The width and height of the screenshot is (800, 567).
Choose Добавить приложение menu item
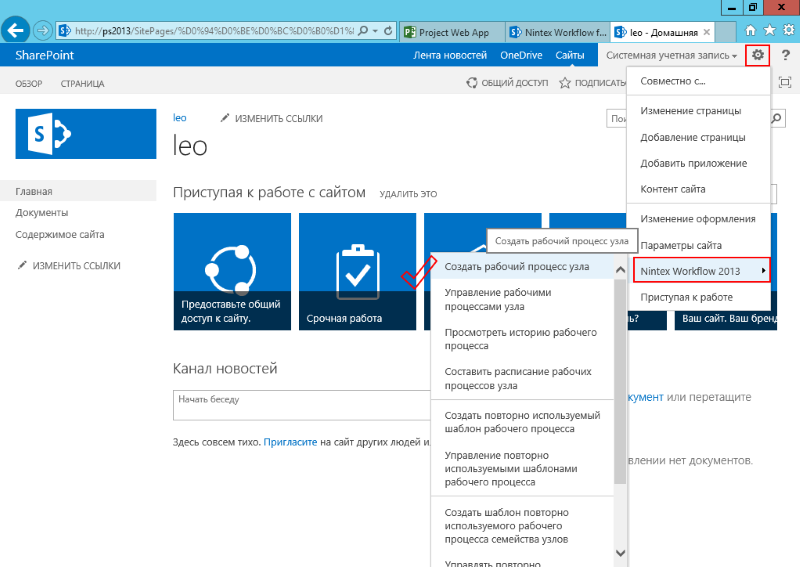click(x=698, y=163)
